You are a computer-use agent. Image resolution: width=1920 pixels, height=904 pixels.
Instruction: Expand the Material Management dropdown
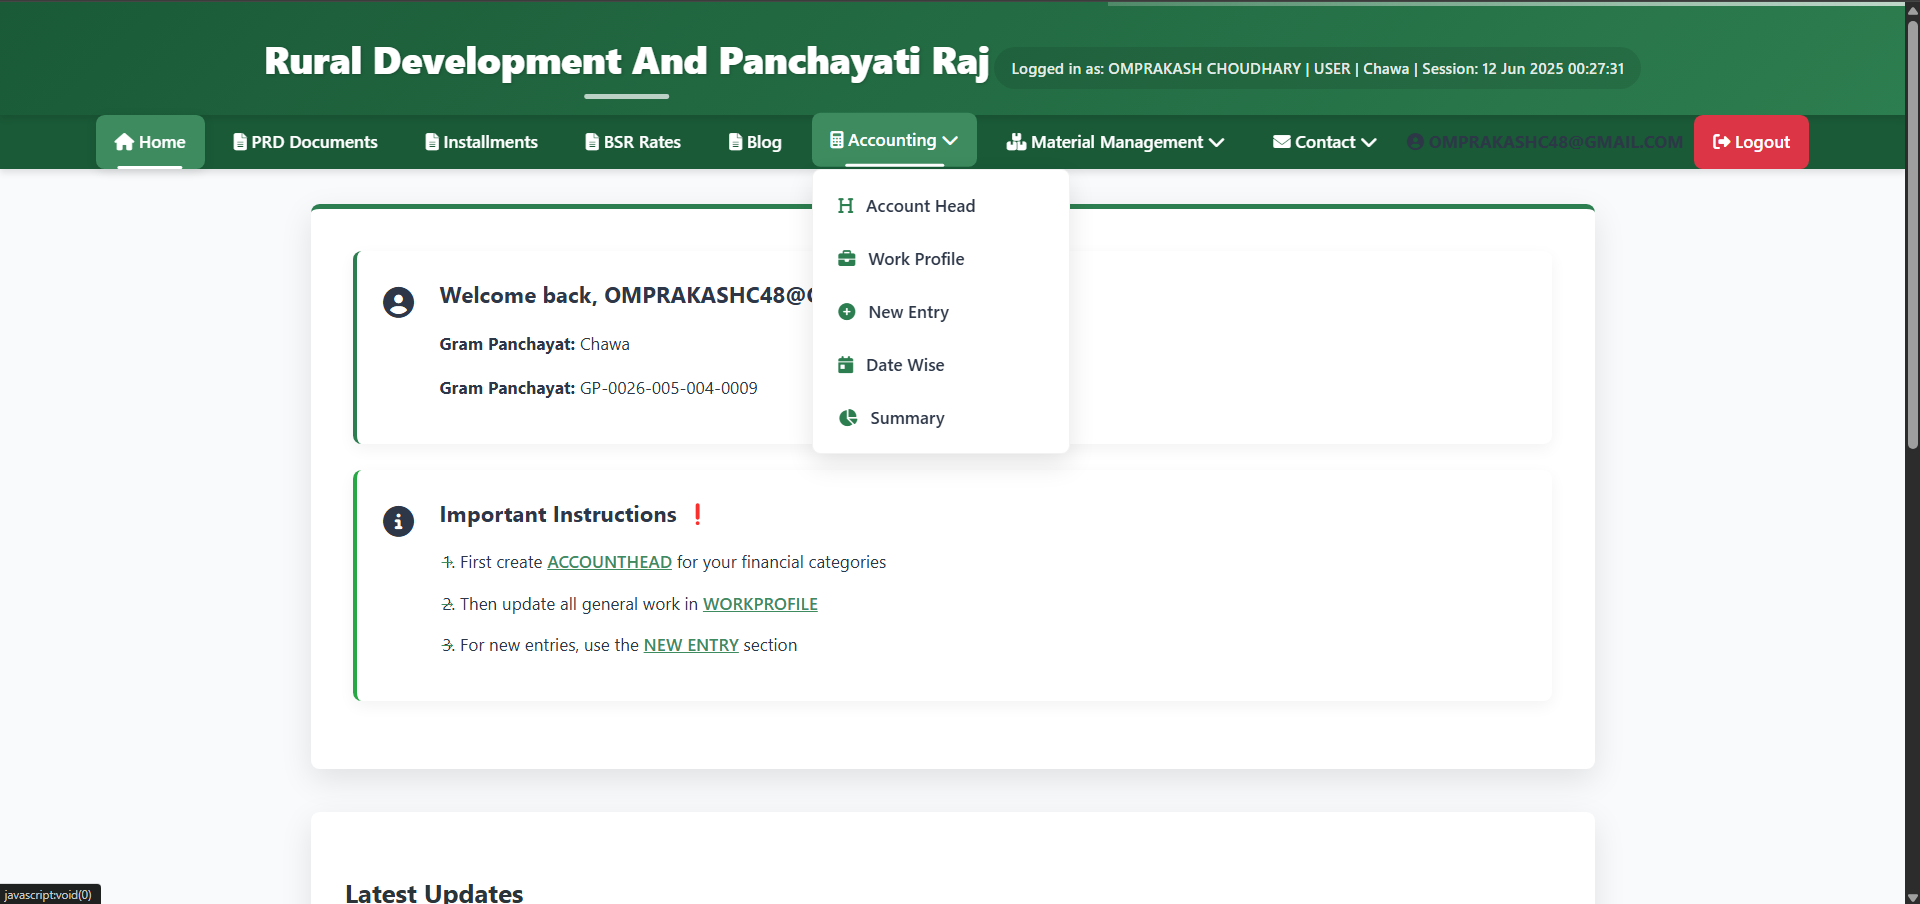point(1115,142)
